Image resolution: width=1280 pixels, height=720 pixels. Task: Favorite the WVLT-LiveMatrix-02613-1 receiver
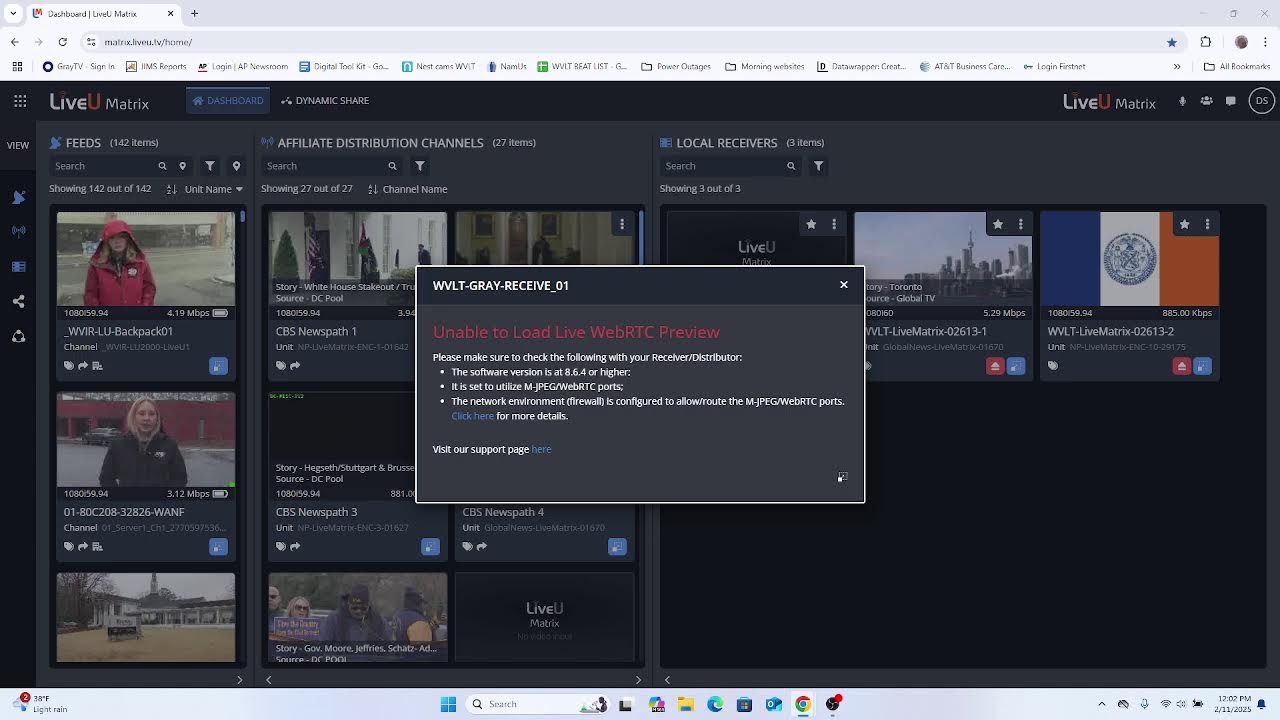tap(998, 224)
